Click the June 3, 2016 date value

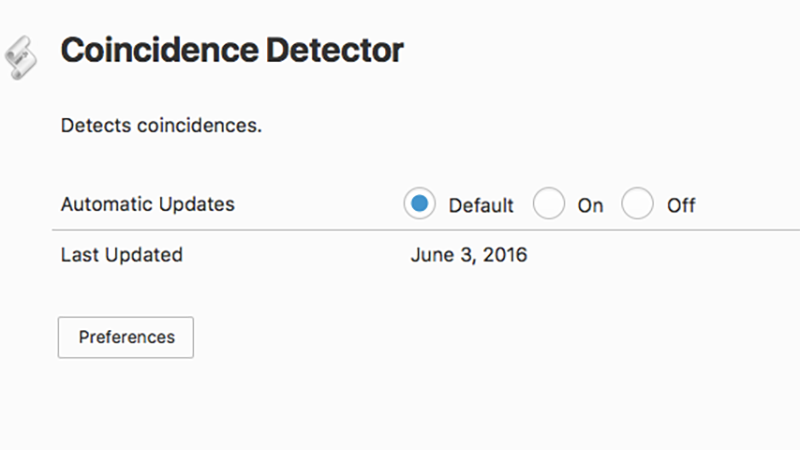click(x=469, y=255)
